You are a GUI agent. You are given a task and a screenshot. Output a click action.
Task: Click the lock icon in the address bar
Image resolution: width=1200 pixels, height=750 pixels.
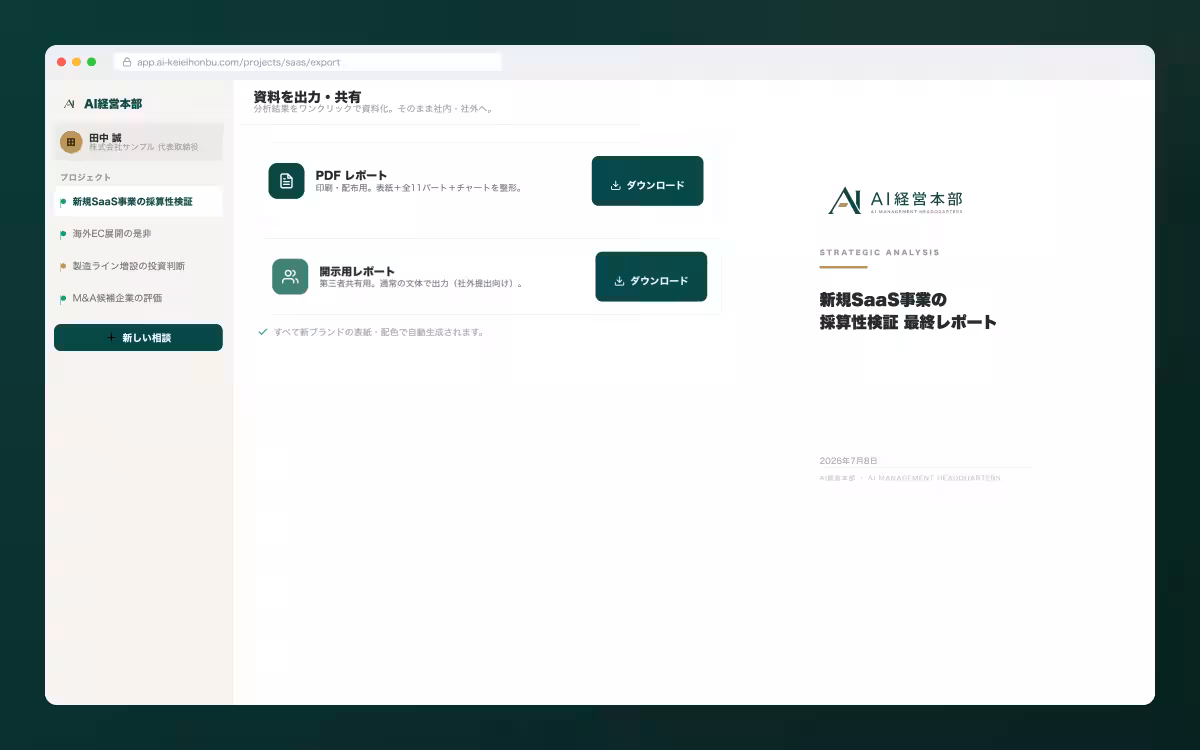tap(127, 62)
